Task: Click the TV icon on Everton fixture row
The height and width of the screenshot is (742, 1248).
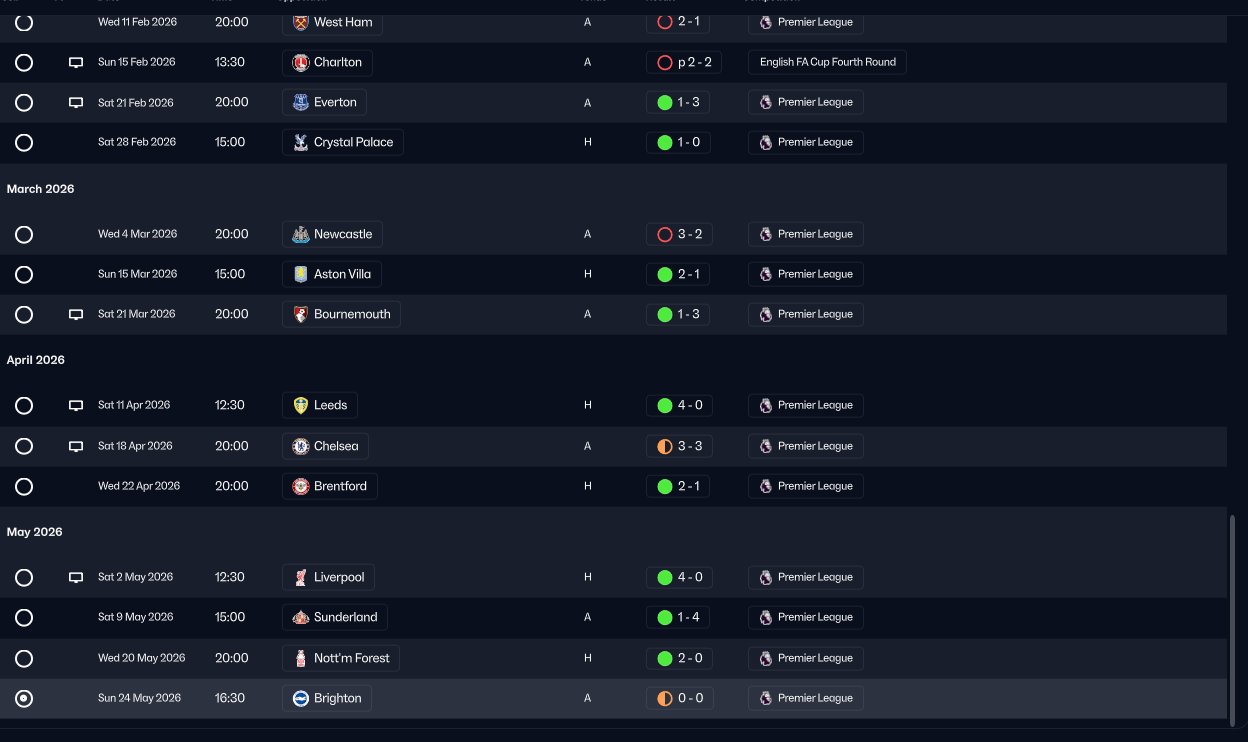Action: coord(76,102)
